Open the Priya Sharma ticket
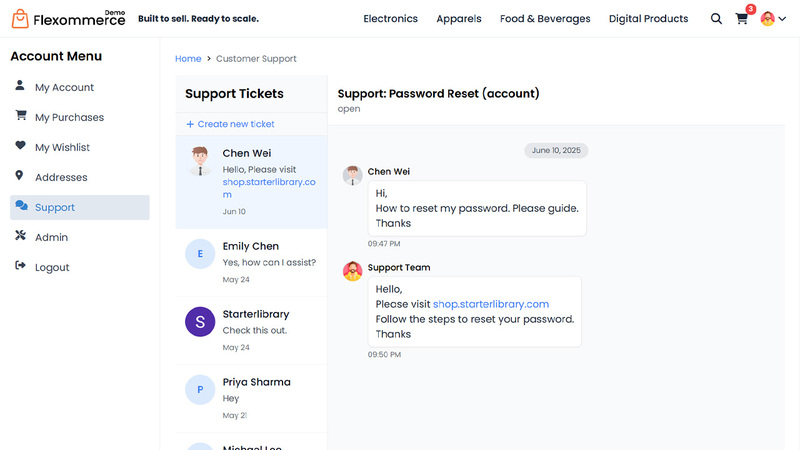800x450 pixels. coord(252,398)
